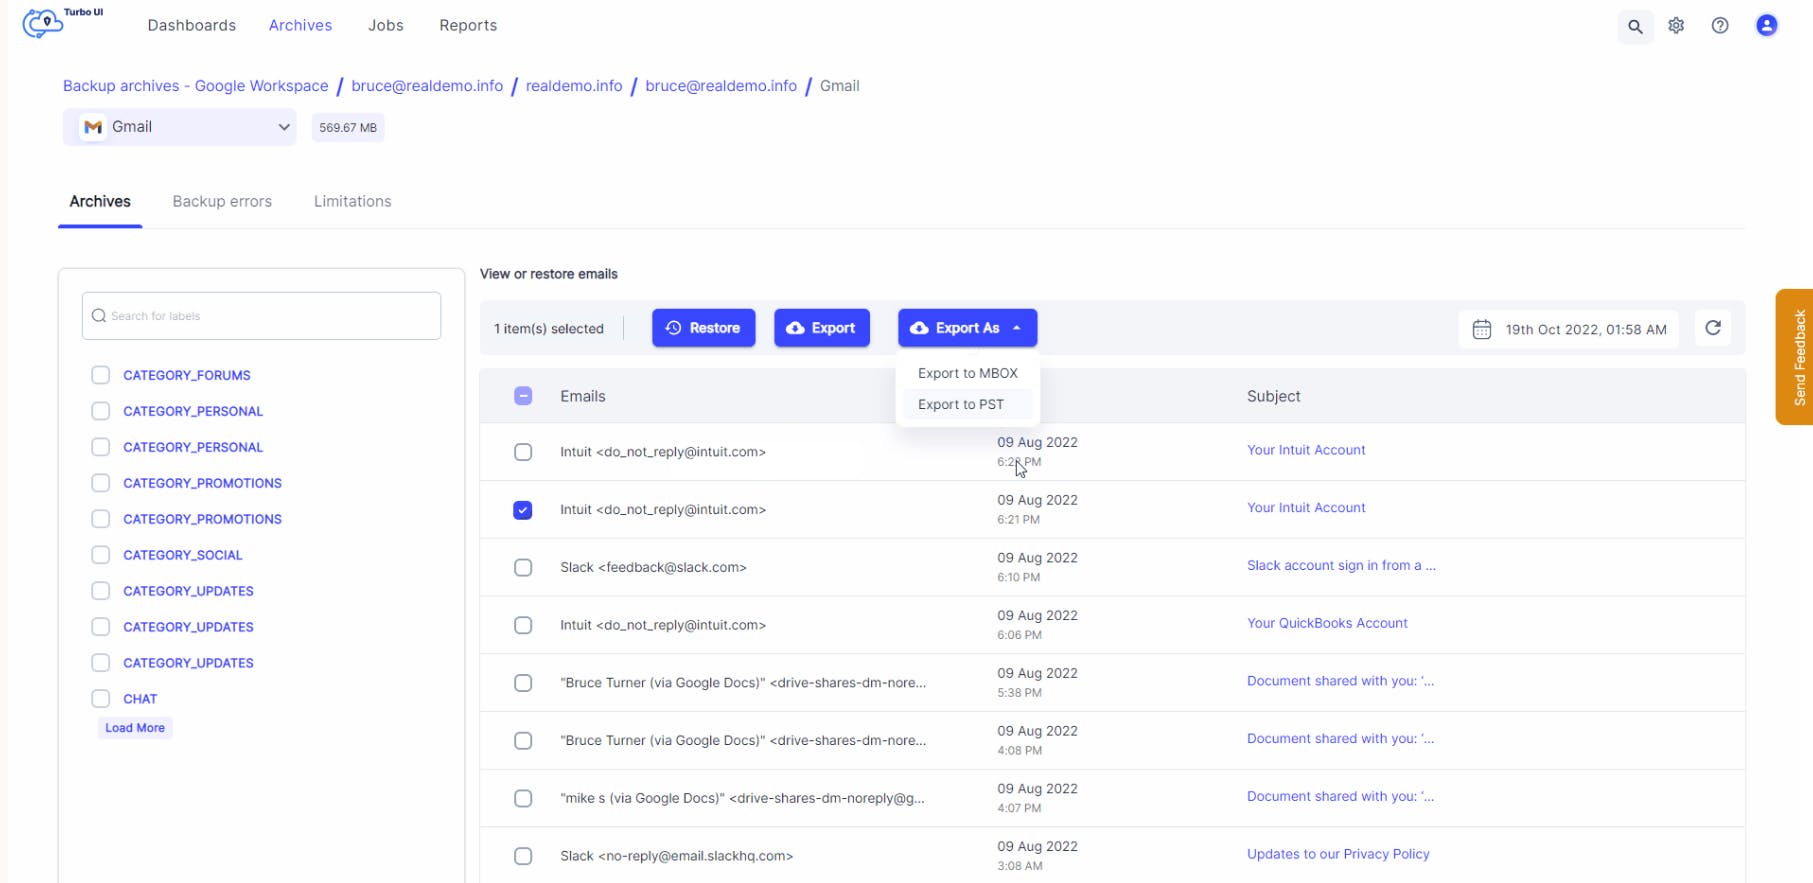Screen dimensions: 1813x883
Task: Click Load More labels button
Action: pyautogui.click(x=135, y=728)
